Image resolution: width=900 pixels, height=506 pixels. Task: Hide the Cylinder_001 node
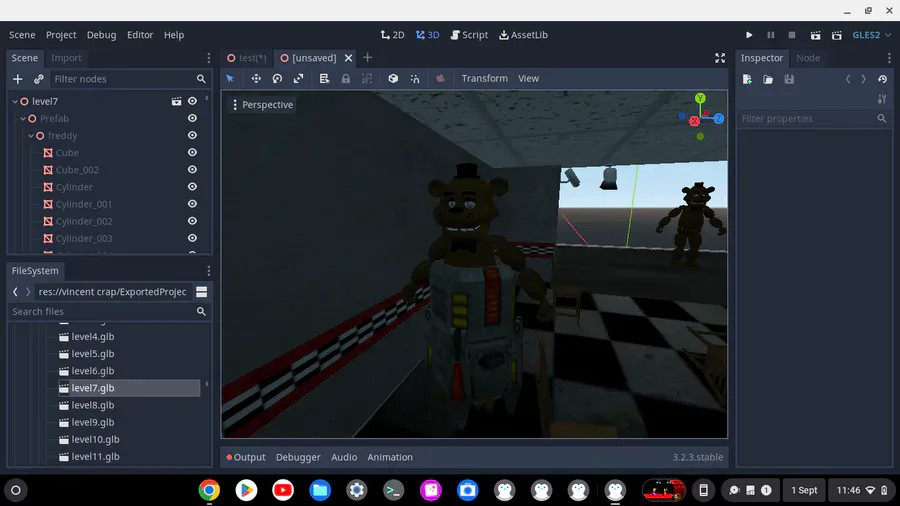(192, 204)
